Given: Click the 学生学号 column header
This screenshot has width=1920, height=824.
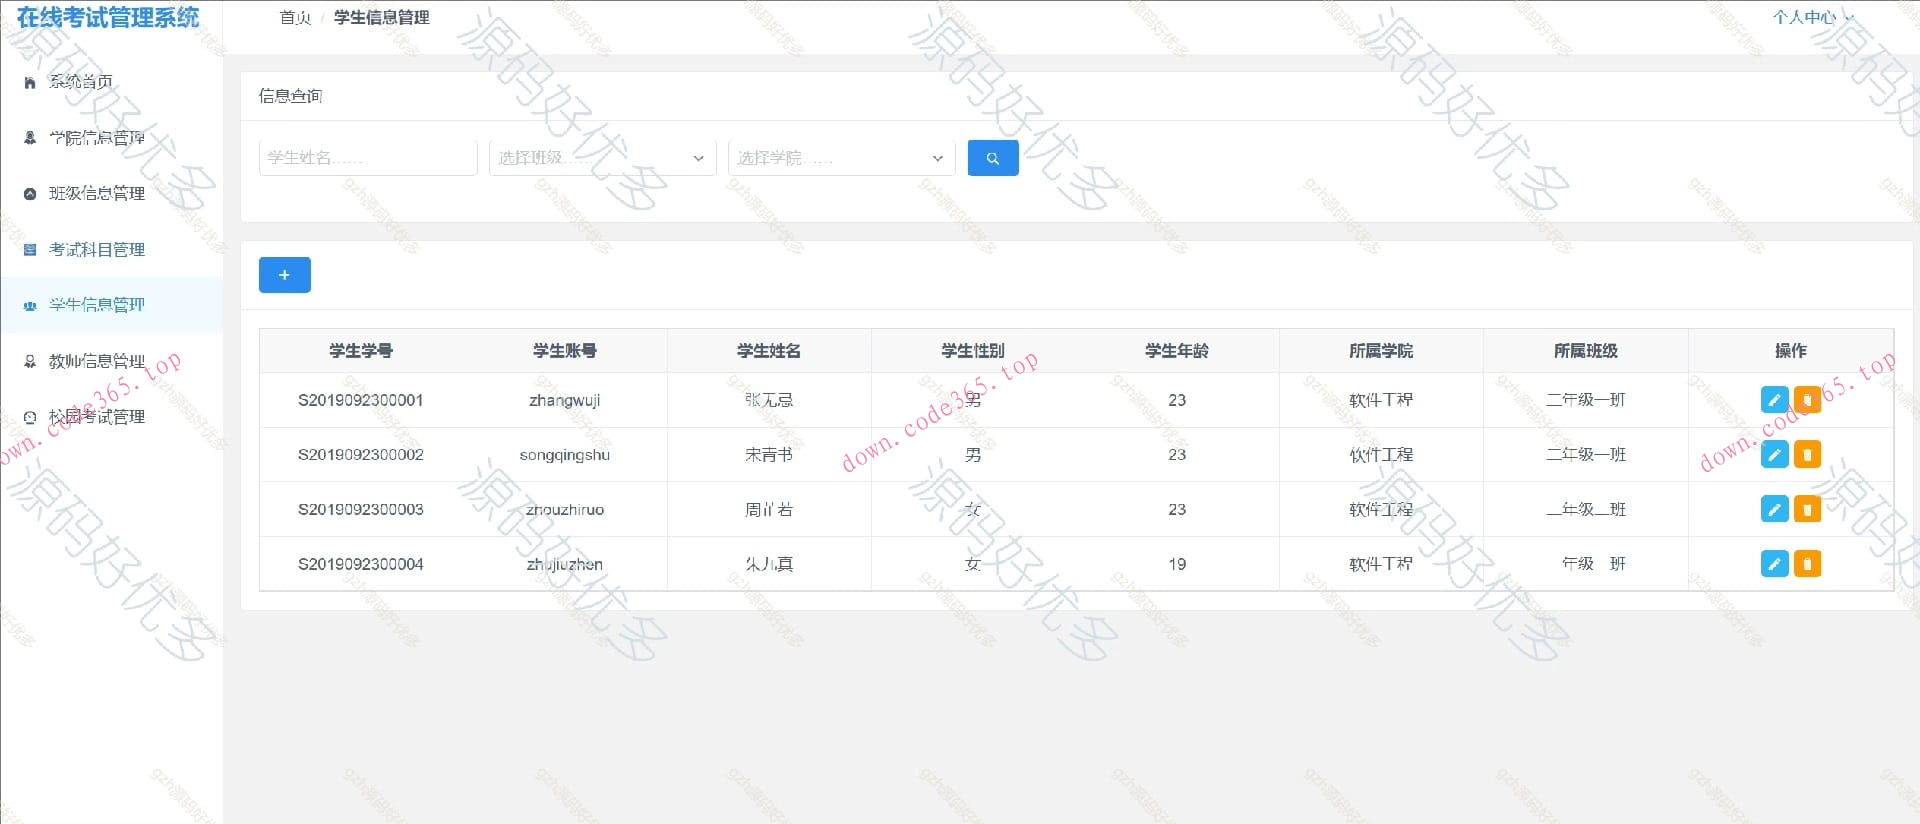Looking at the screenshot, I should (x=361, y=351).
